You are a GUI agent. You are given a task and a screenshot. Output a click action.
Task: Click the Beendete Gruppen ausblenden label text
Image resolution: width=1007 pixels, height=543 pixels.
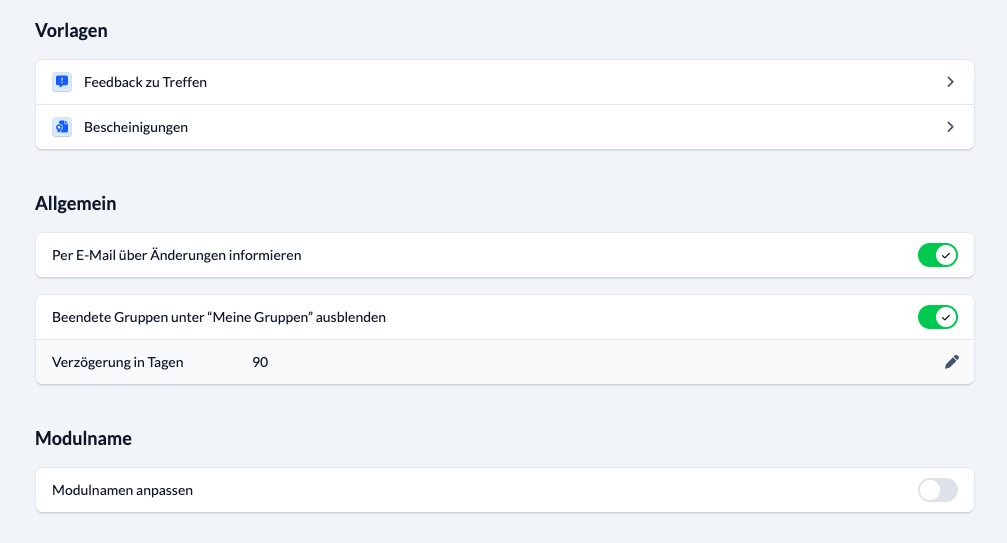pos(218,317)
